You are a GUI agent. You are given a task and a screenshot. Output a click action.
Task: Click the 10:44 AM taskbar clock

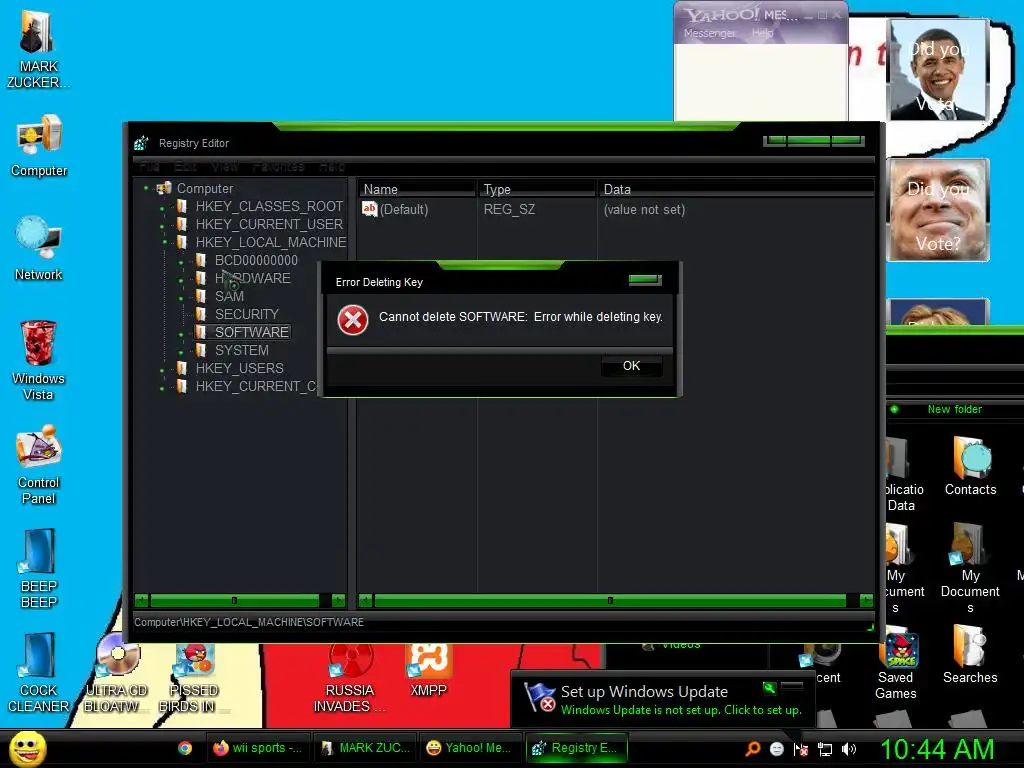click(937, 748)
